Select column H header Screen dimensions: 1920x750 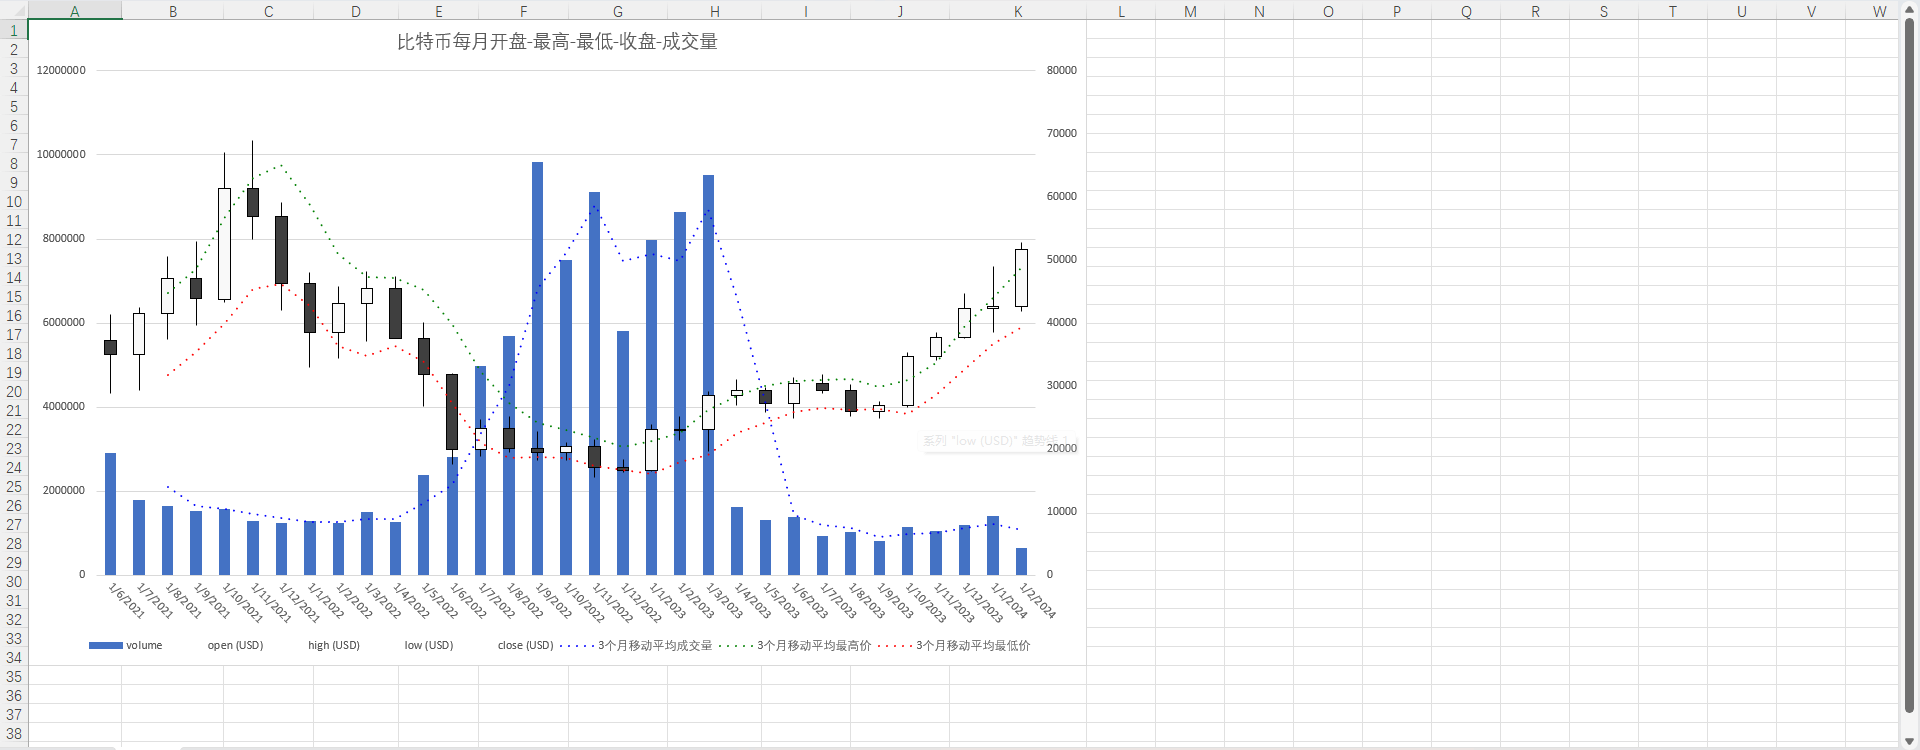pos(714,11)
